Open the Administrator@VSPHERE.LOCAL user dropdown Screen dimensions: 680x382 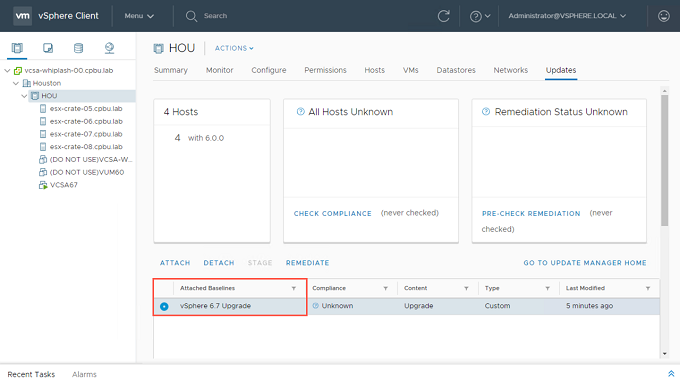(x=567, y=16)
